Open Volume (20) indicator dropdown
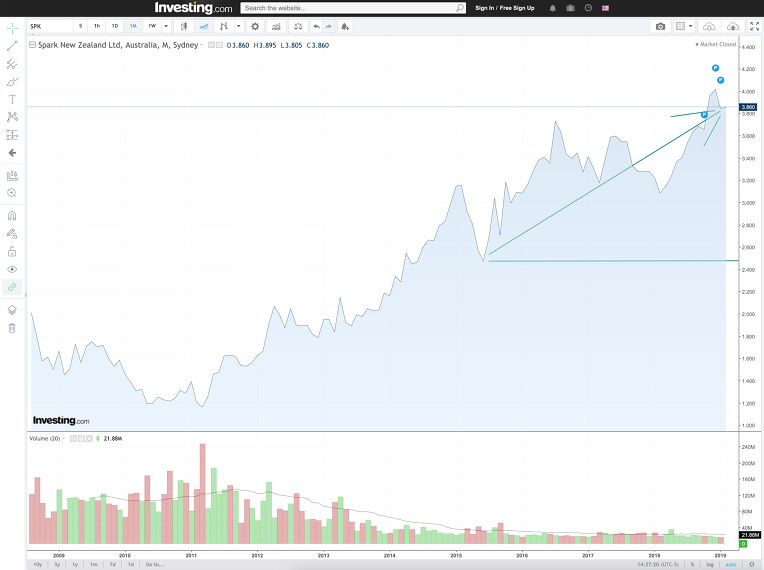 coord(63,438)
